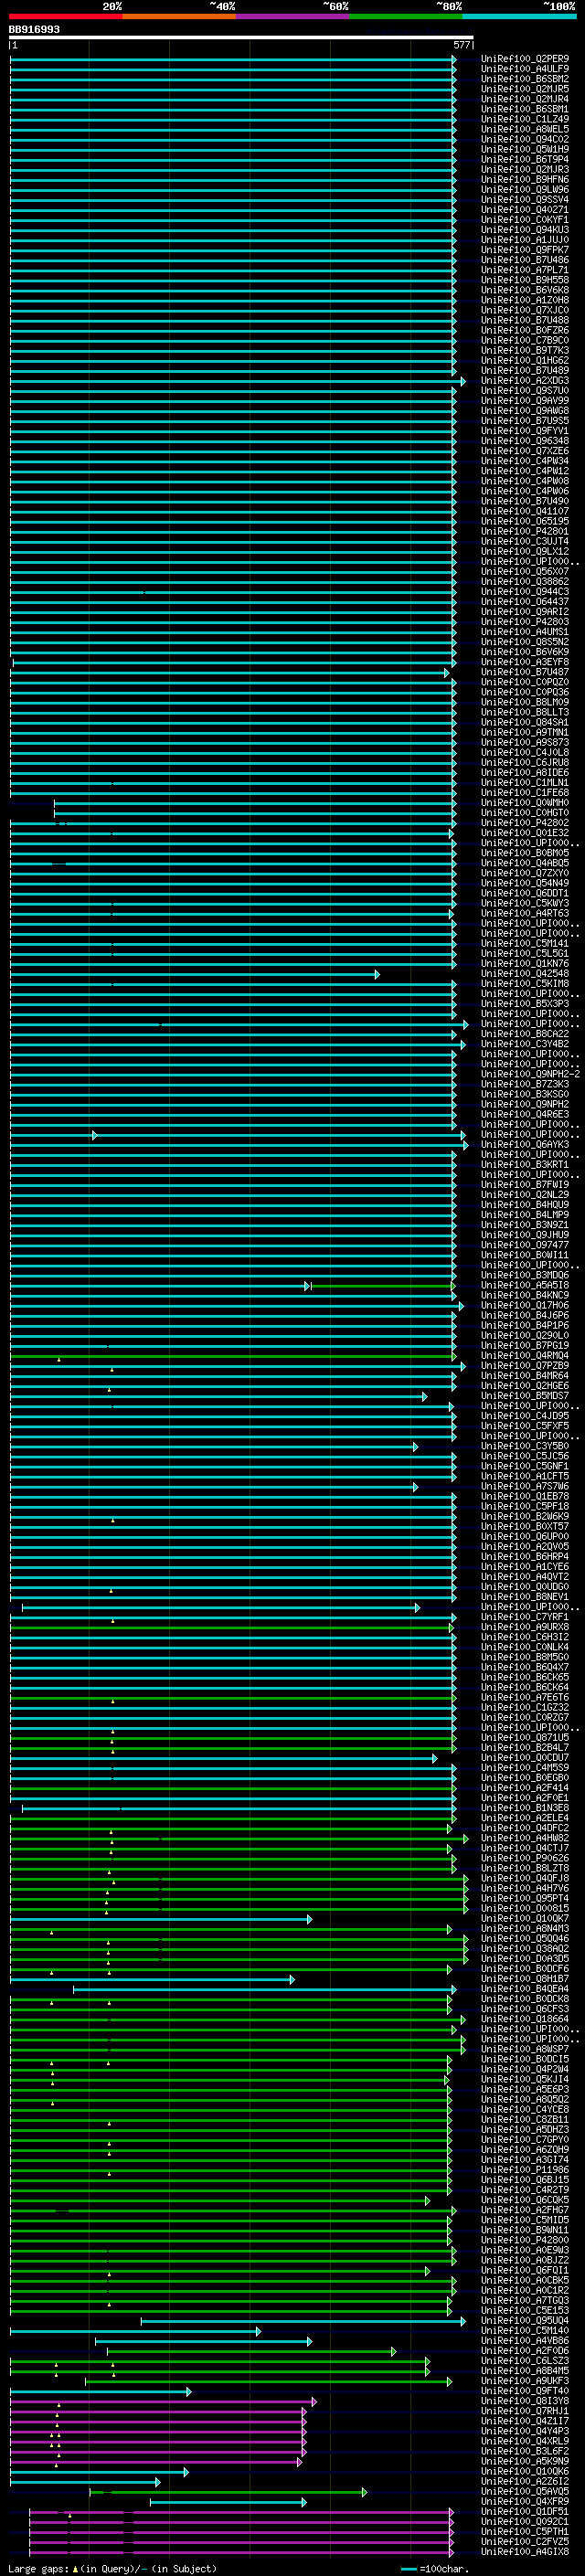
Task: Select label UniRef100_Q4XRL9
Action: click(524, 2440)
